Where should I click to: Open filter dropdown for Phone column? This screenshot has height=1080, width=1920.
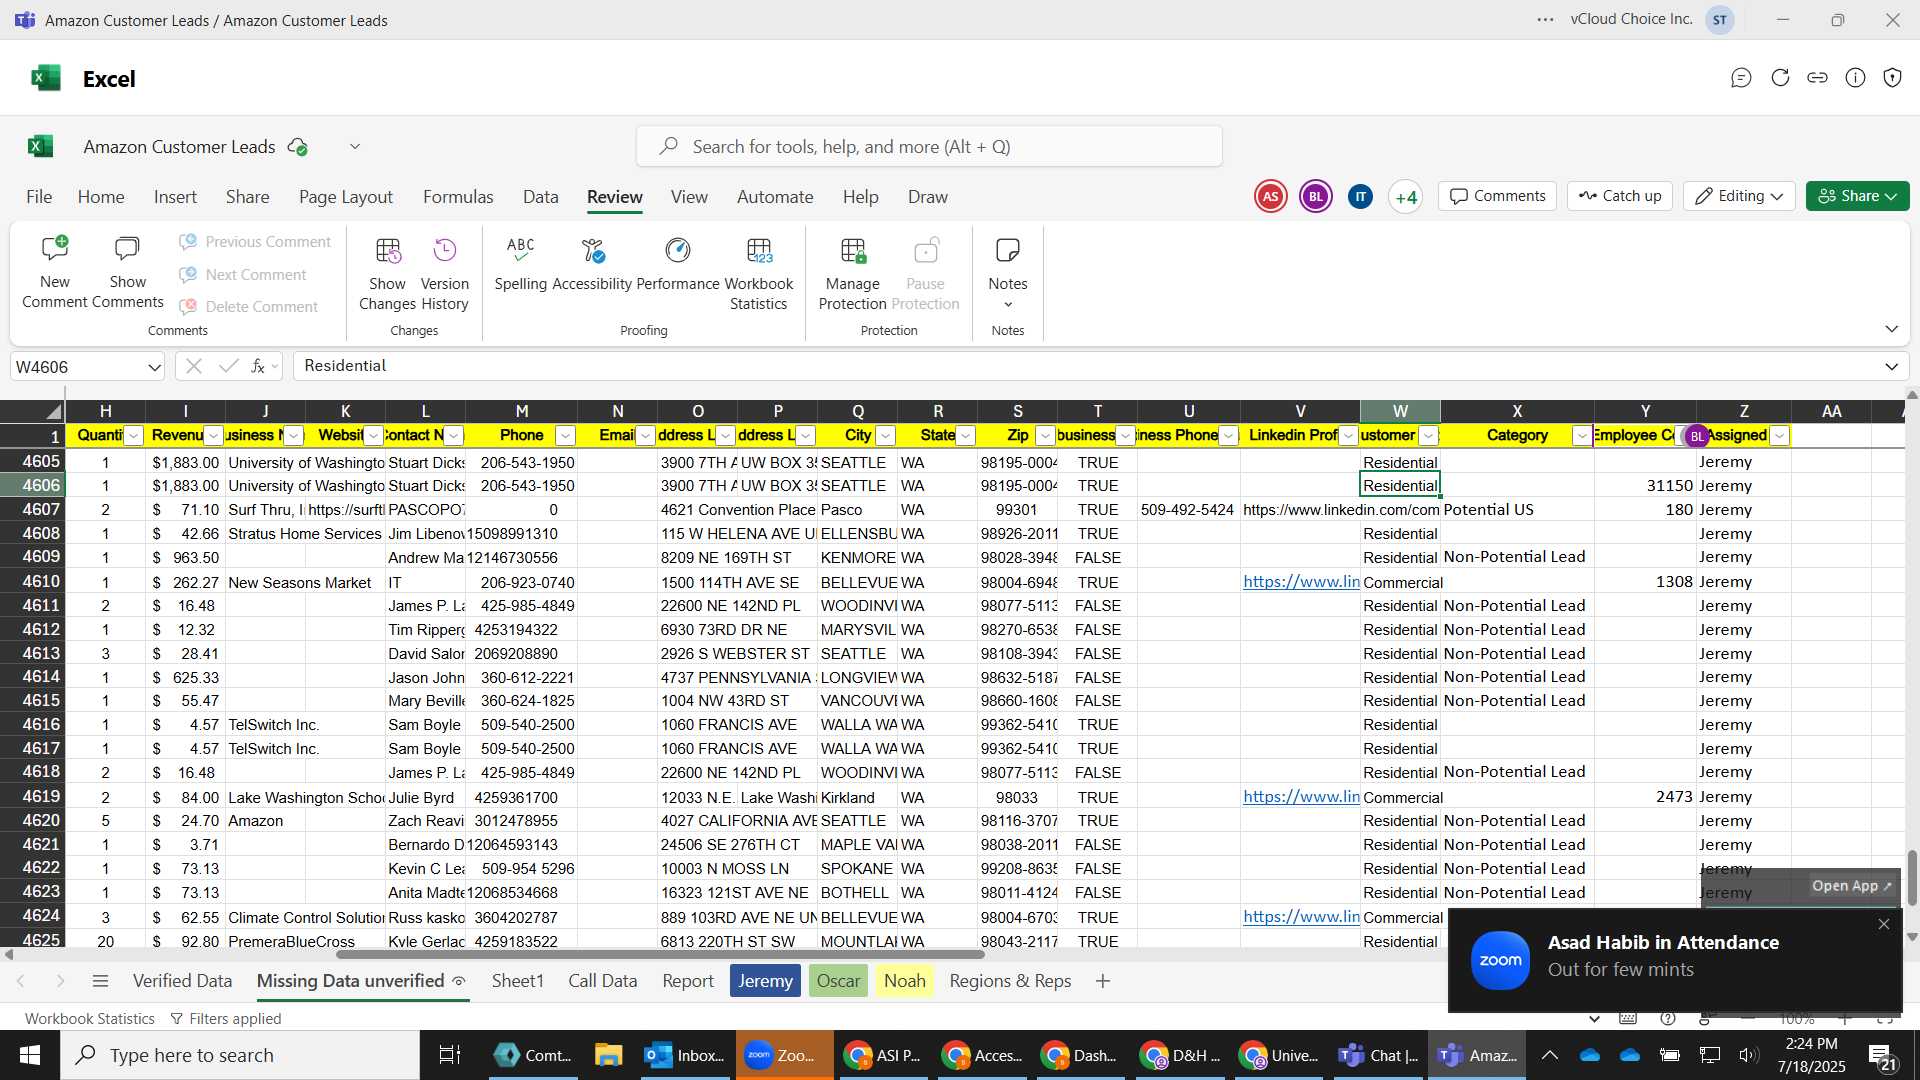565,436
